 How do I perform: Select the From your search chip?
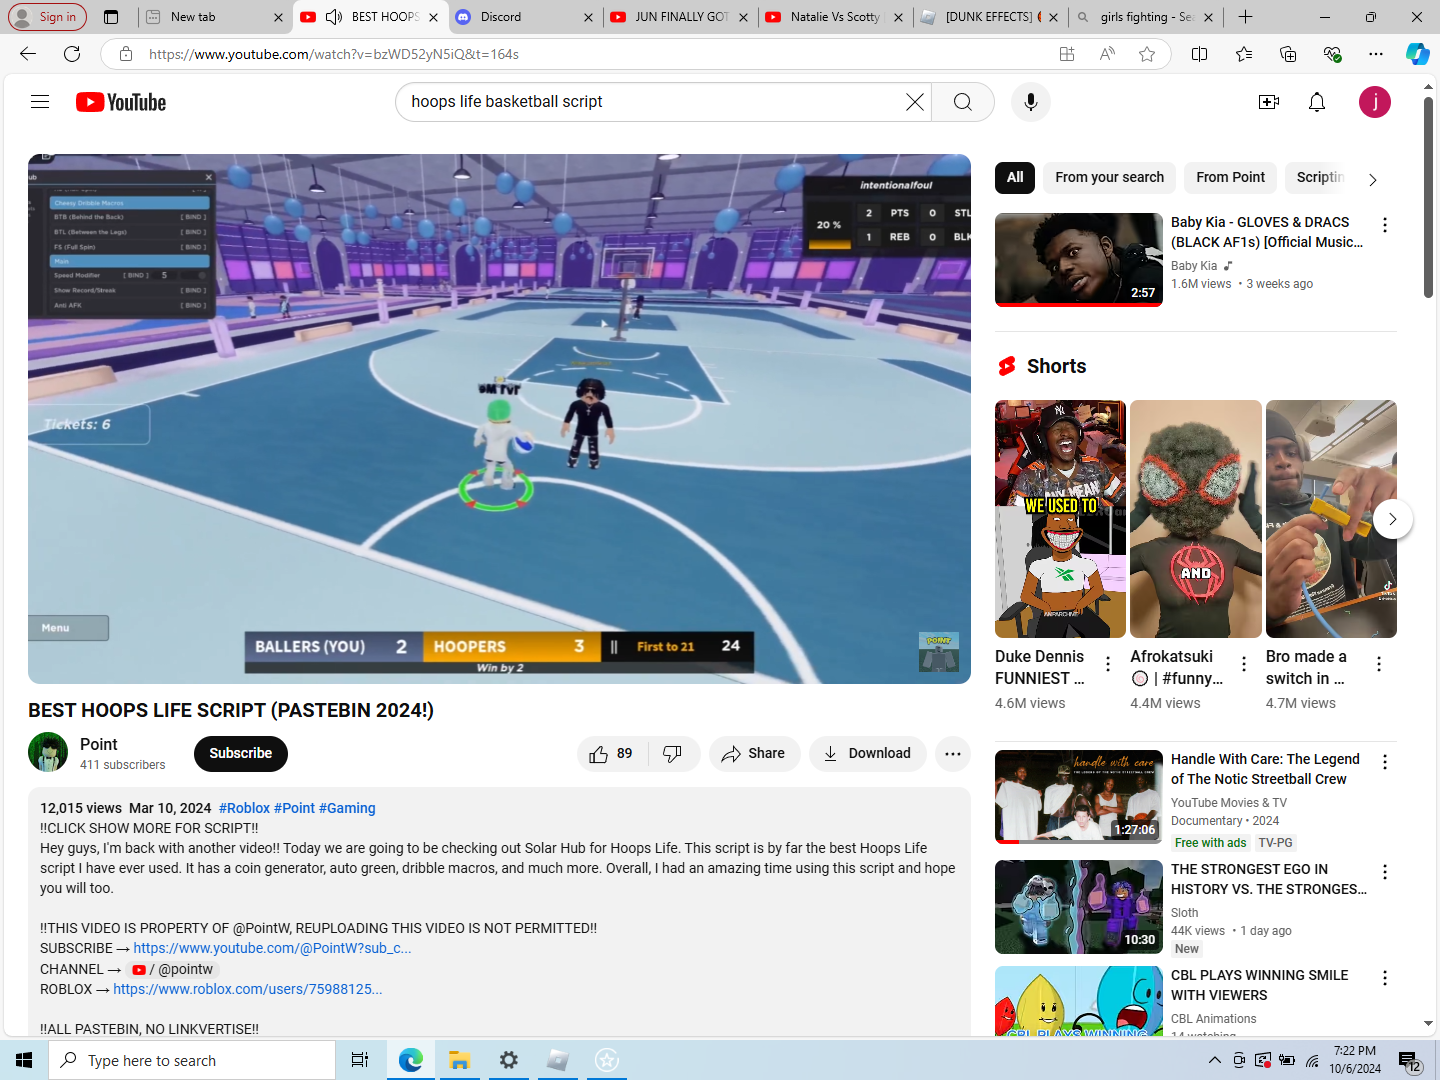[1109, 177]
